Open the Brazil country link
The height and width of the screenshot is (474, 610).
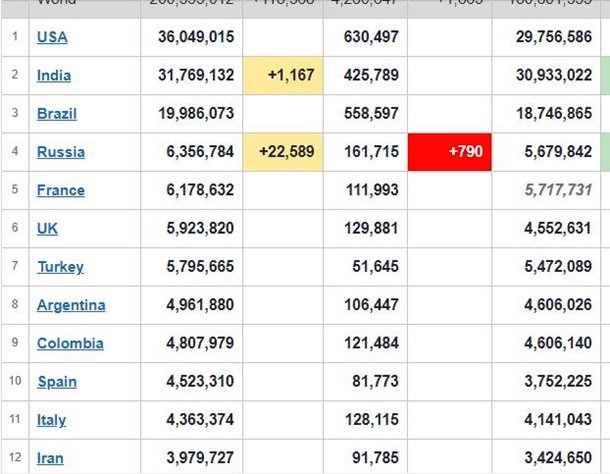click(x=57, y=114)
